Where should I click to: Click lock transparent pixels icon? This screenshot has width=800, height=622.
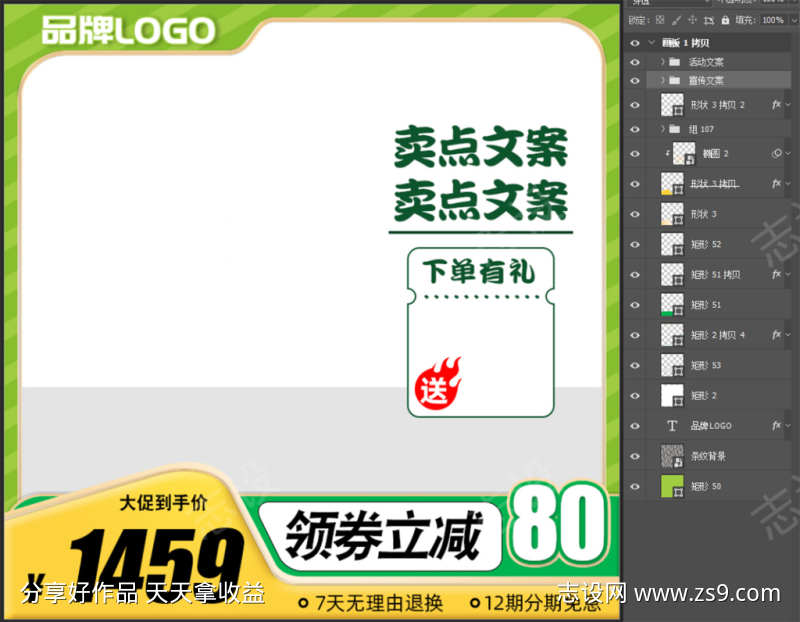tap(660, 20)
